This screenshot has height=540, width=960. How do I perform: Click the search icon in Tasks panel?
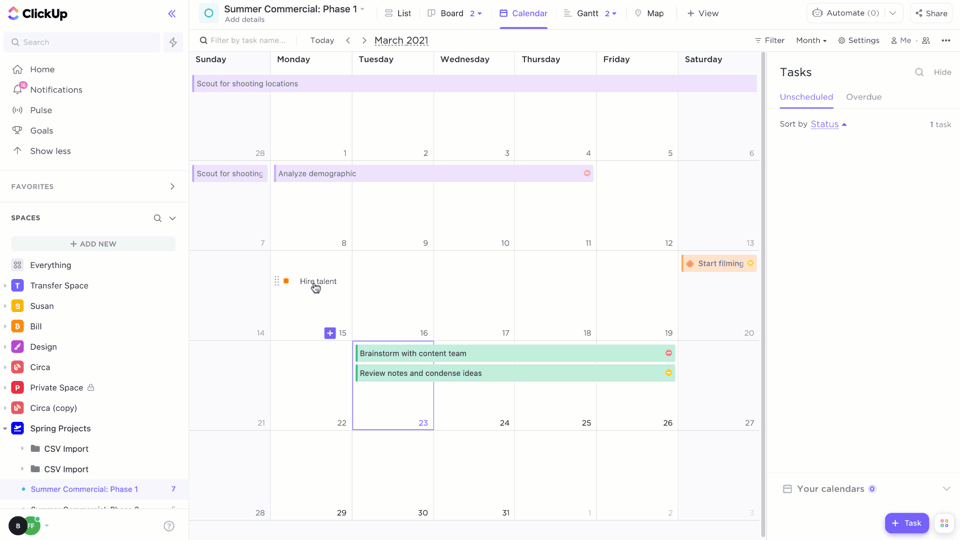click(919, 72)
